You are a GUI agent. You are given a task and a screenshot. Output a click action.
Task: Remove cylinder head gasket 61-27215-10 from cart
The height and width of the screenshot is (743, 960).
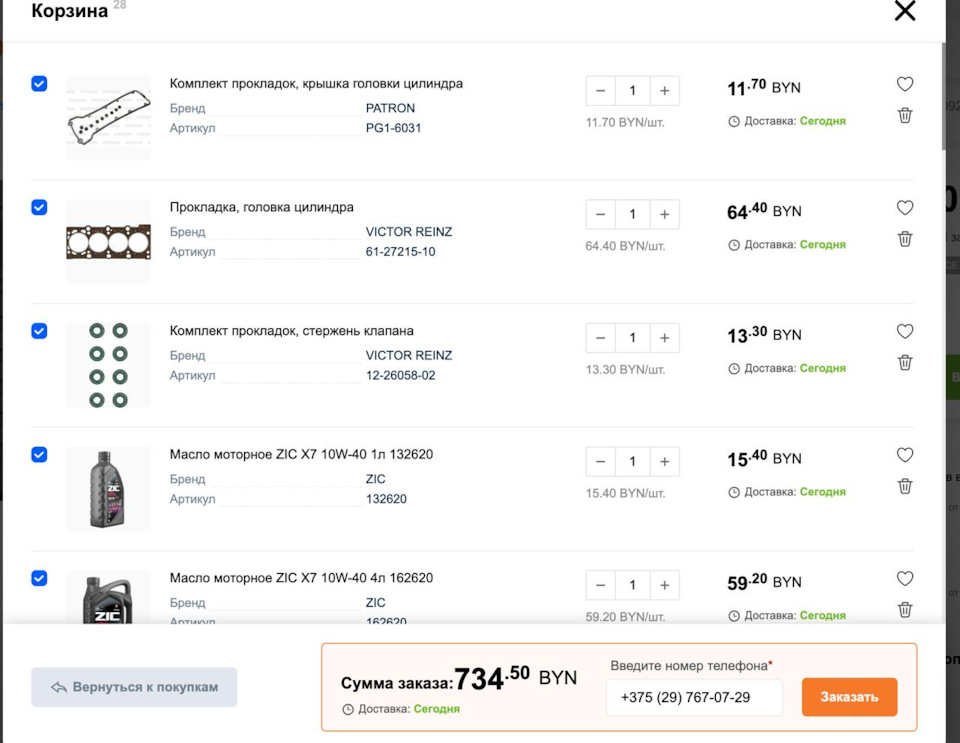[904, 239]
